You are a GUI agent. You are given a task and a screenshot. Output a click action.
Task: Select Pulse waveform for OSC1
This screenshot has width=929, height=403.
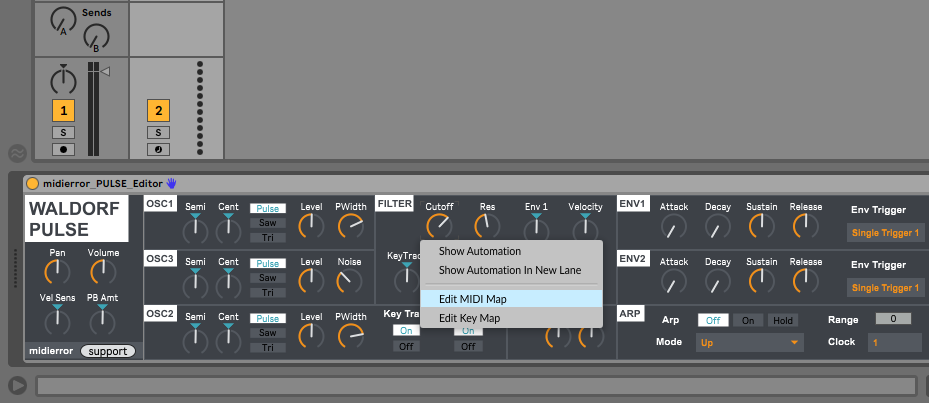(x=268, y=209)
